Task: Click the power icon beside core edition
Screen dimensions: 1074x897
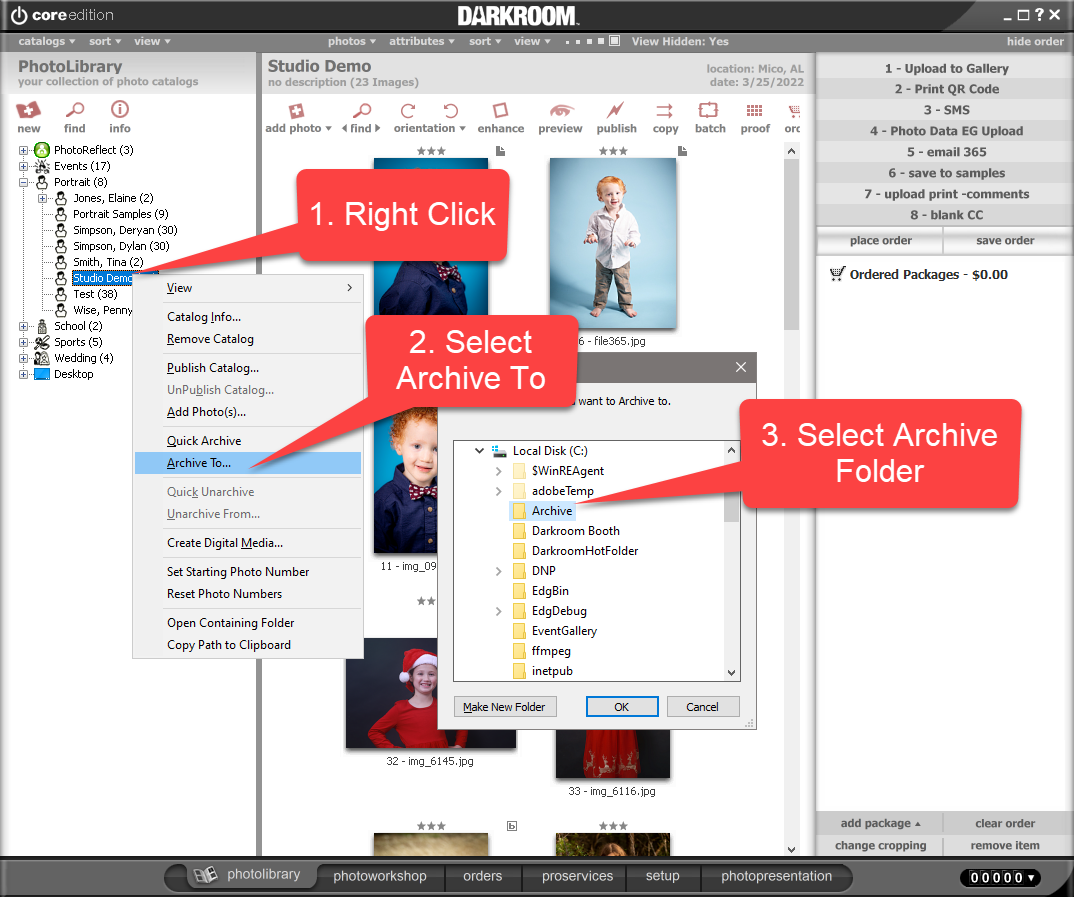Action: pyautogui.click(x=19, y=15)
